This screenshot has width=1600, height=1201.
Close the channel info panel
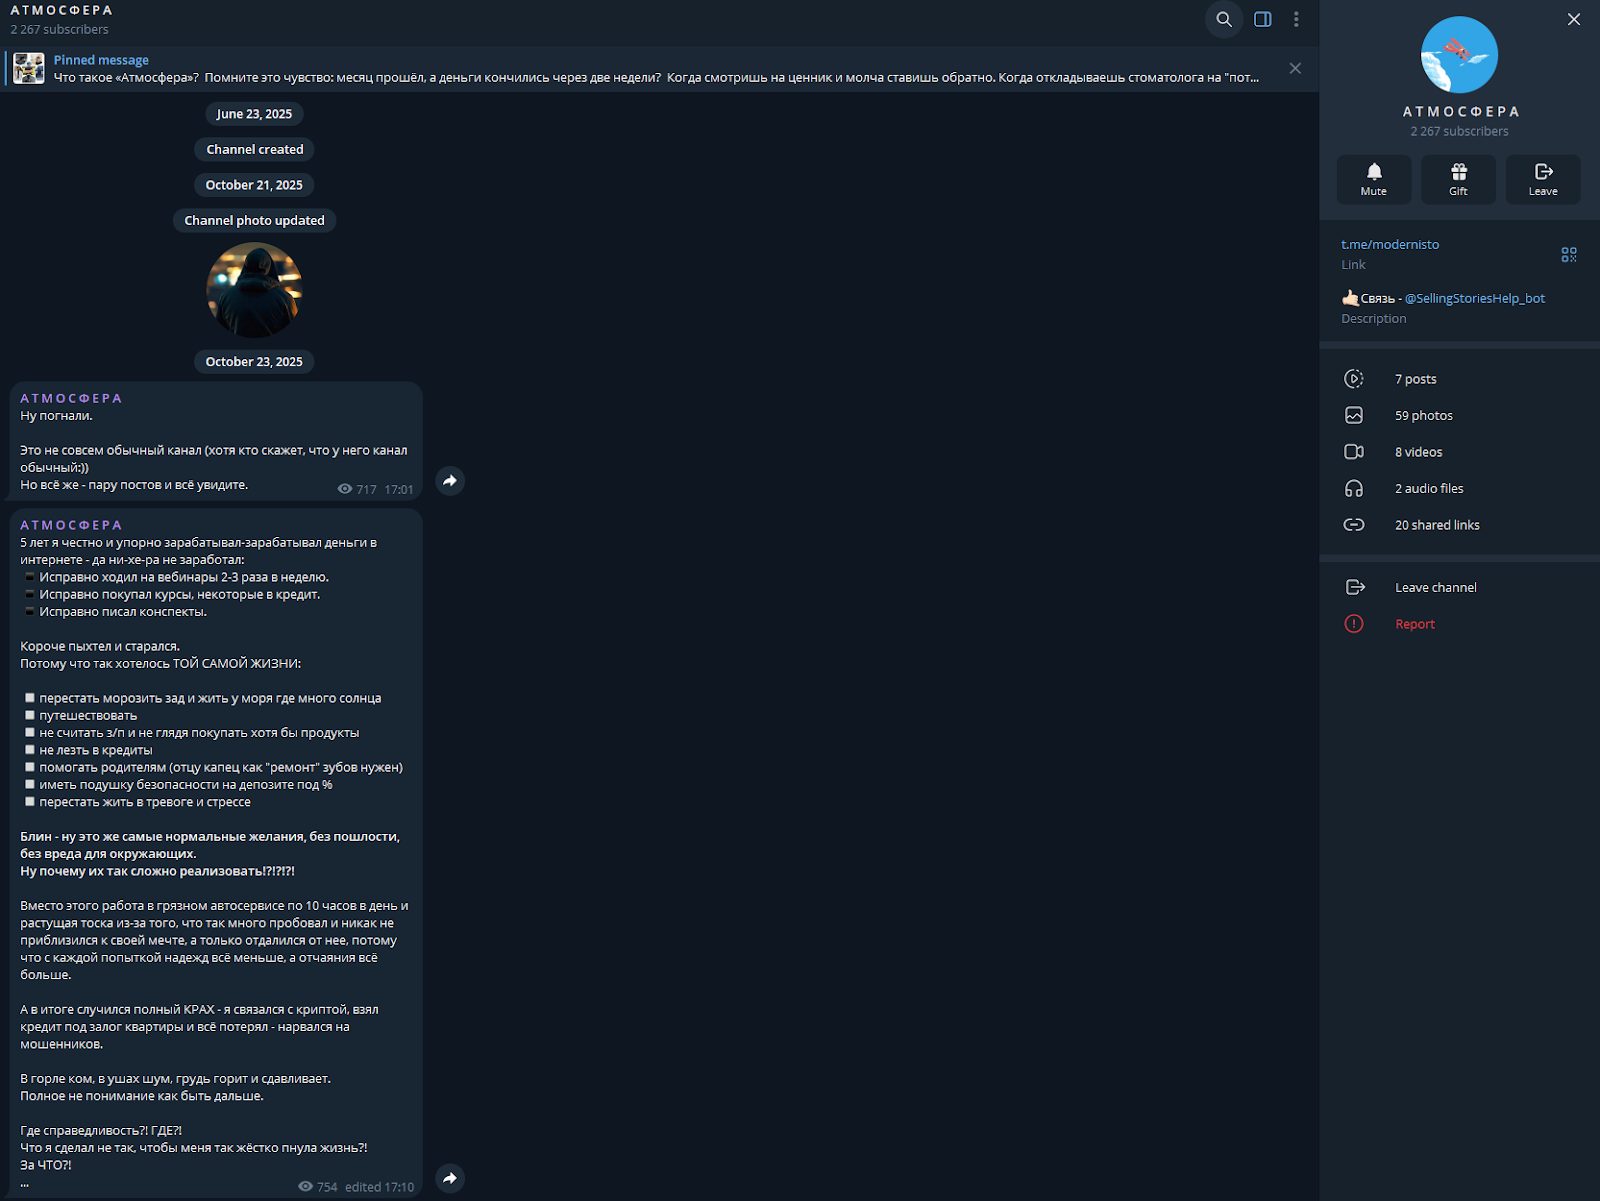click(1574, 19)
